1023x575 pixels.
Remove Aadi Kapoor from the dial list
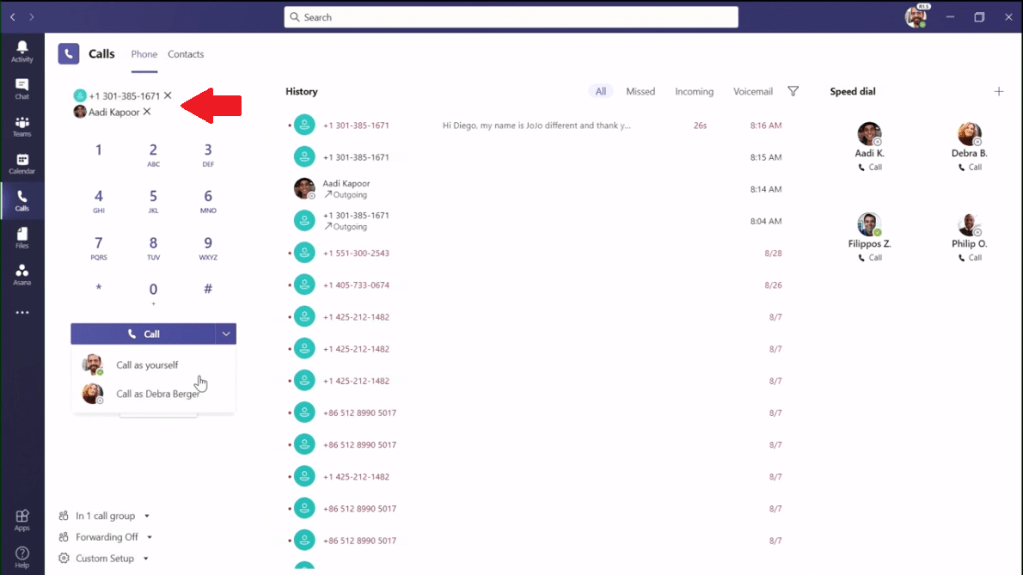click(147, 112)
